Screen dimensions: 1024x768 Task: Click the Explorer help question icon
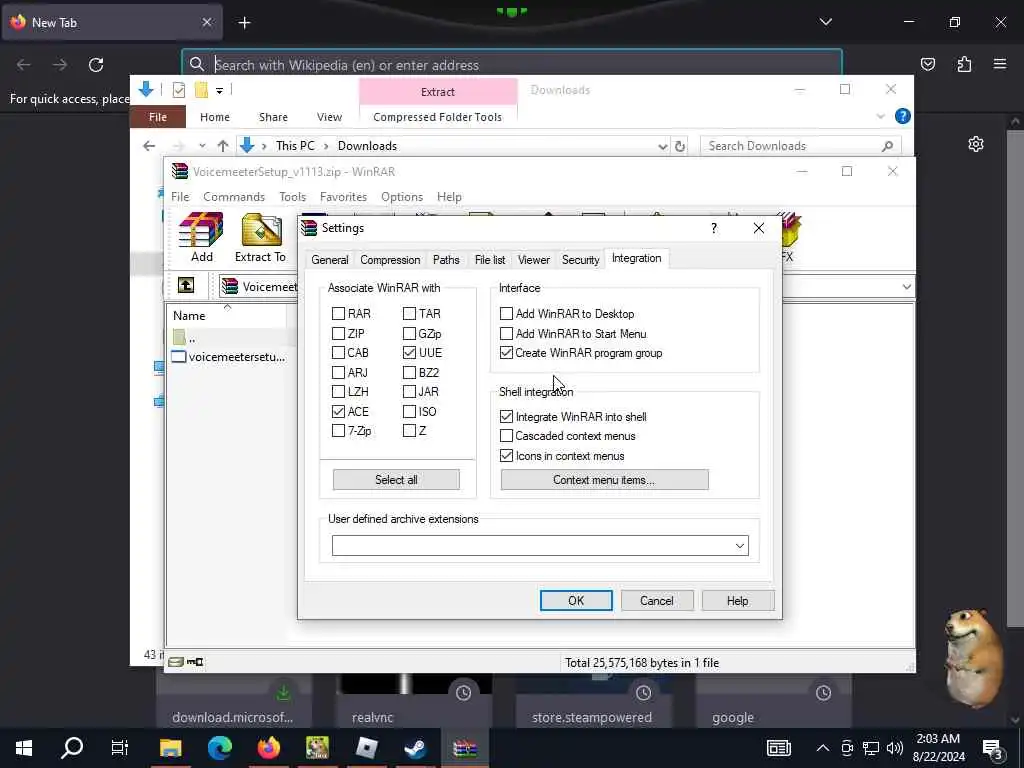(903, 116)
